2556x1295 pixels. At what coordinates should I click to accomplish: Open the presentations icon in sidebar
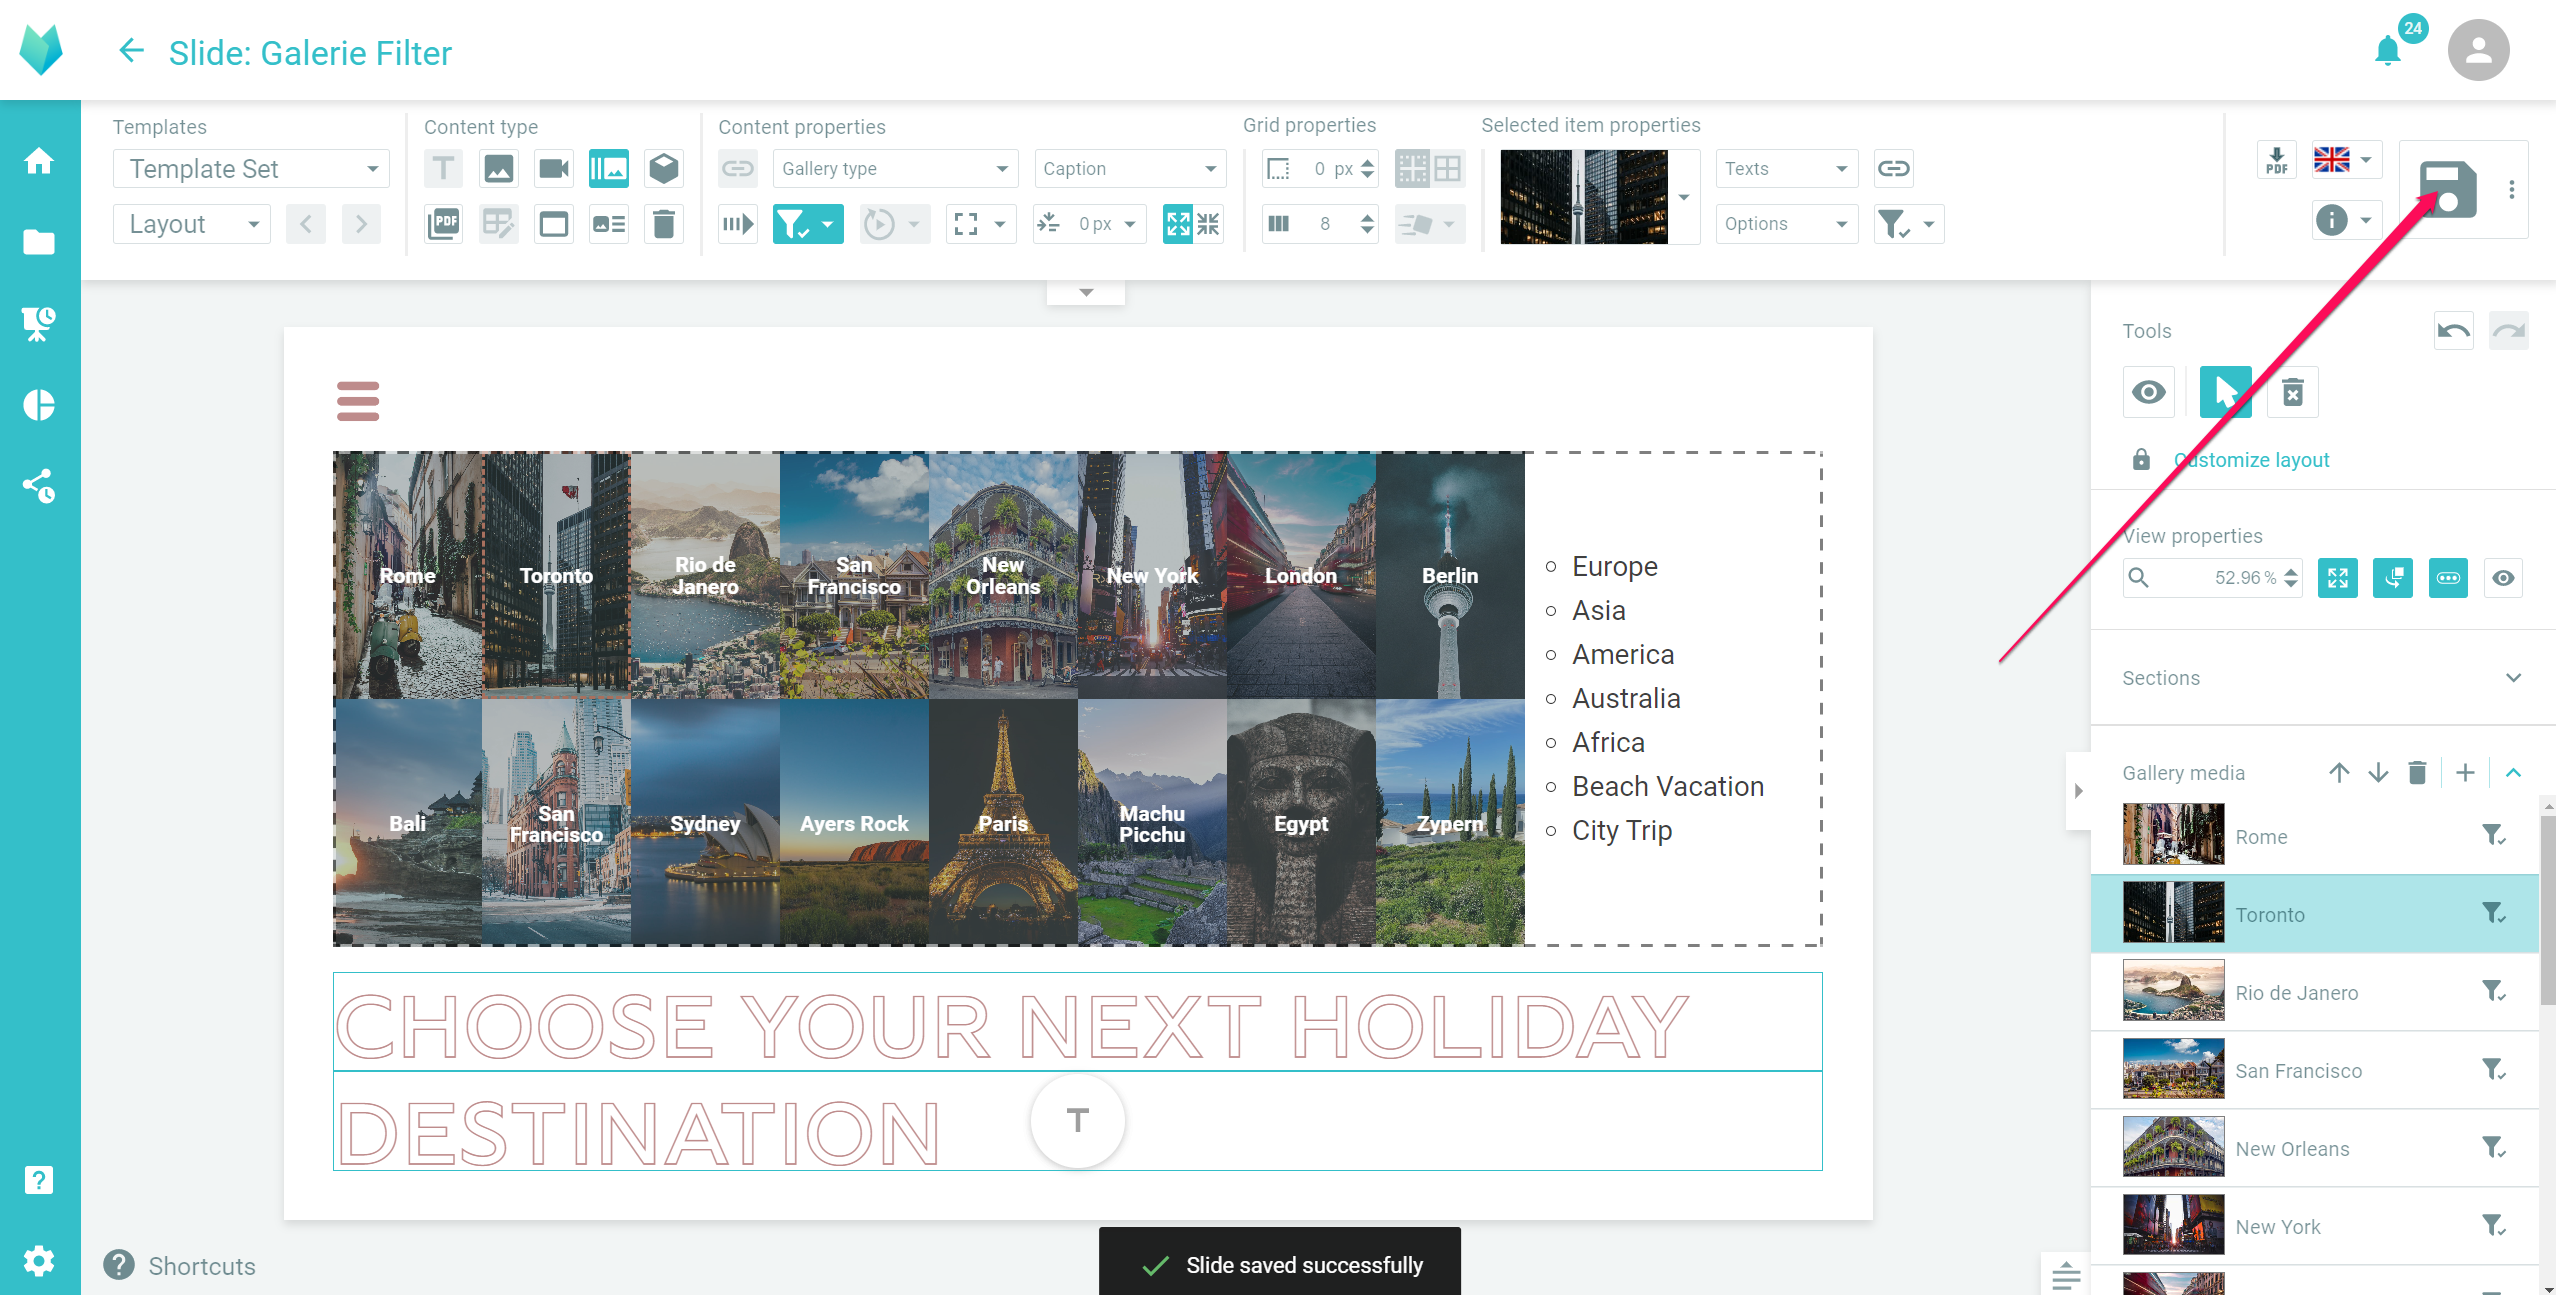39,323
